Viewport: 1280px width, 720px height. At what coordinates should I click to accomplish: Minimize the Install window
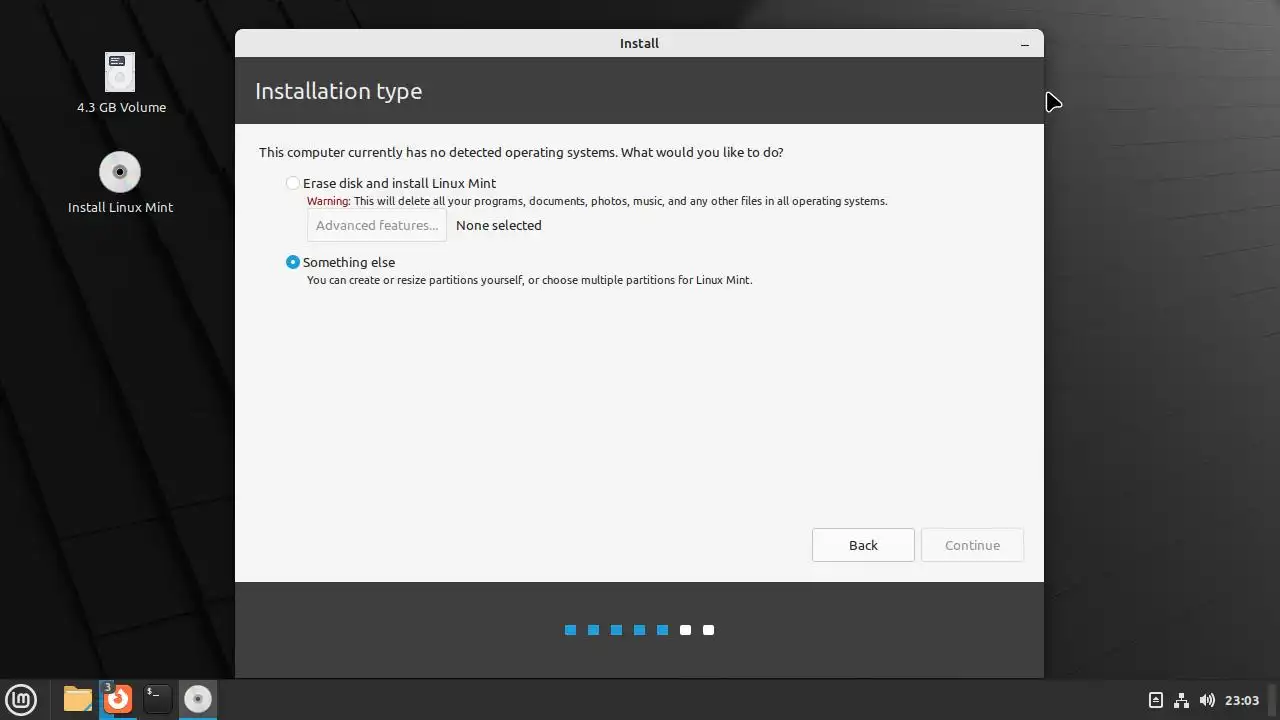point(1024,44)
